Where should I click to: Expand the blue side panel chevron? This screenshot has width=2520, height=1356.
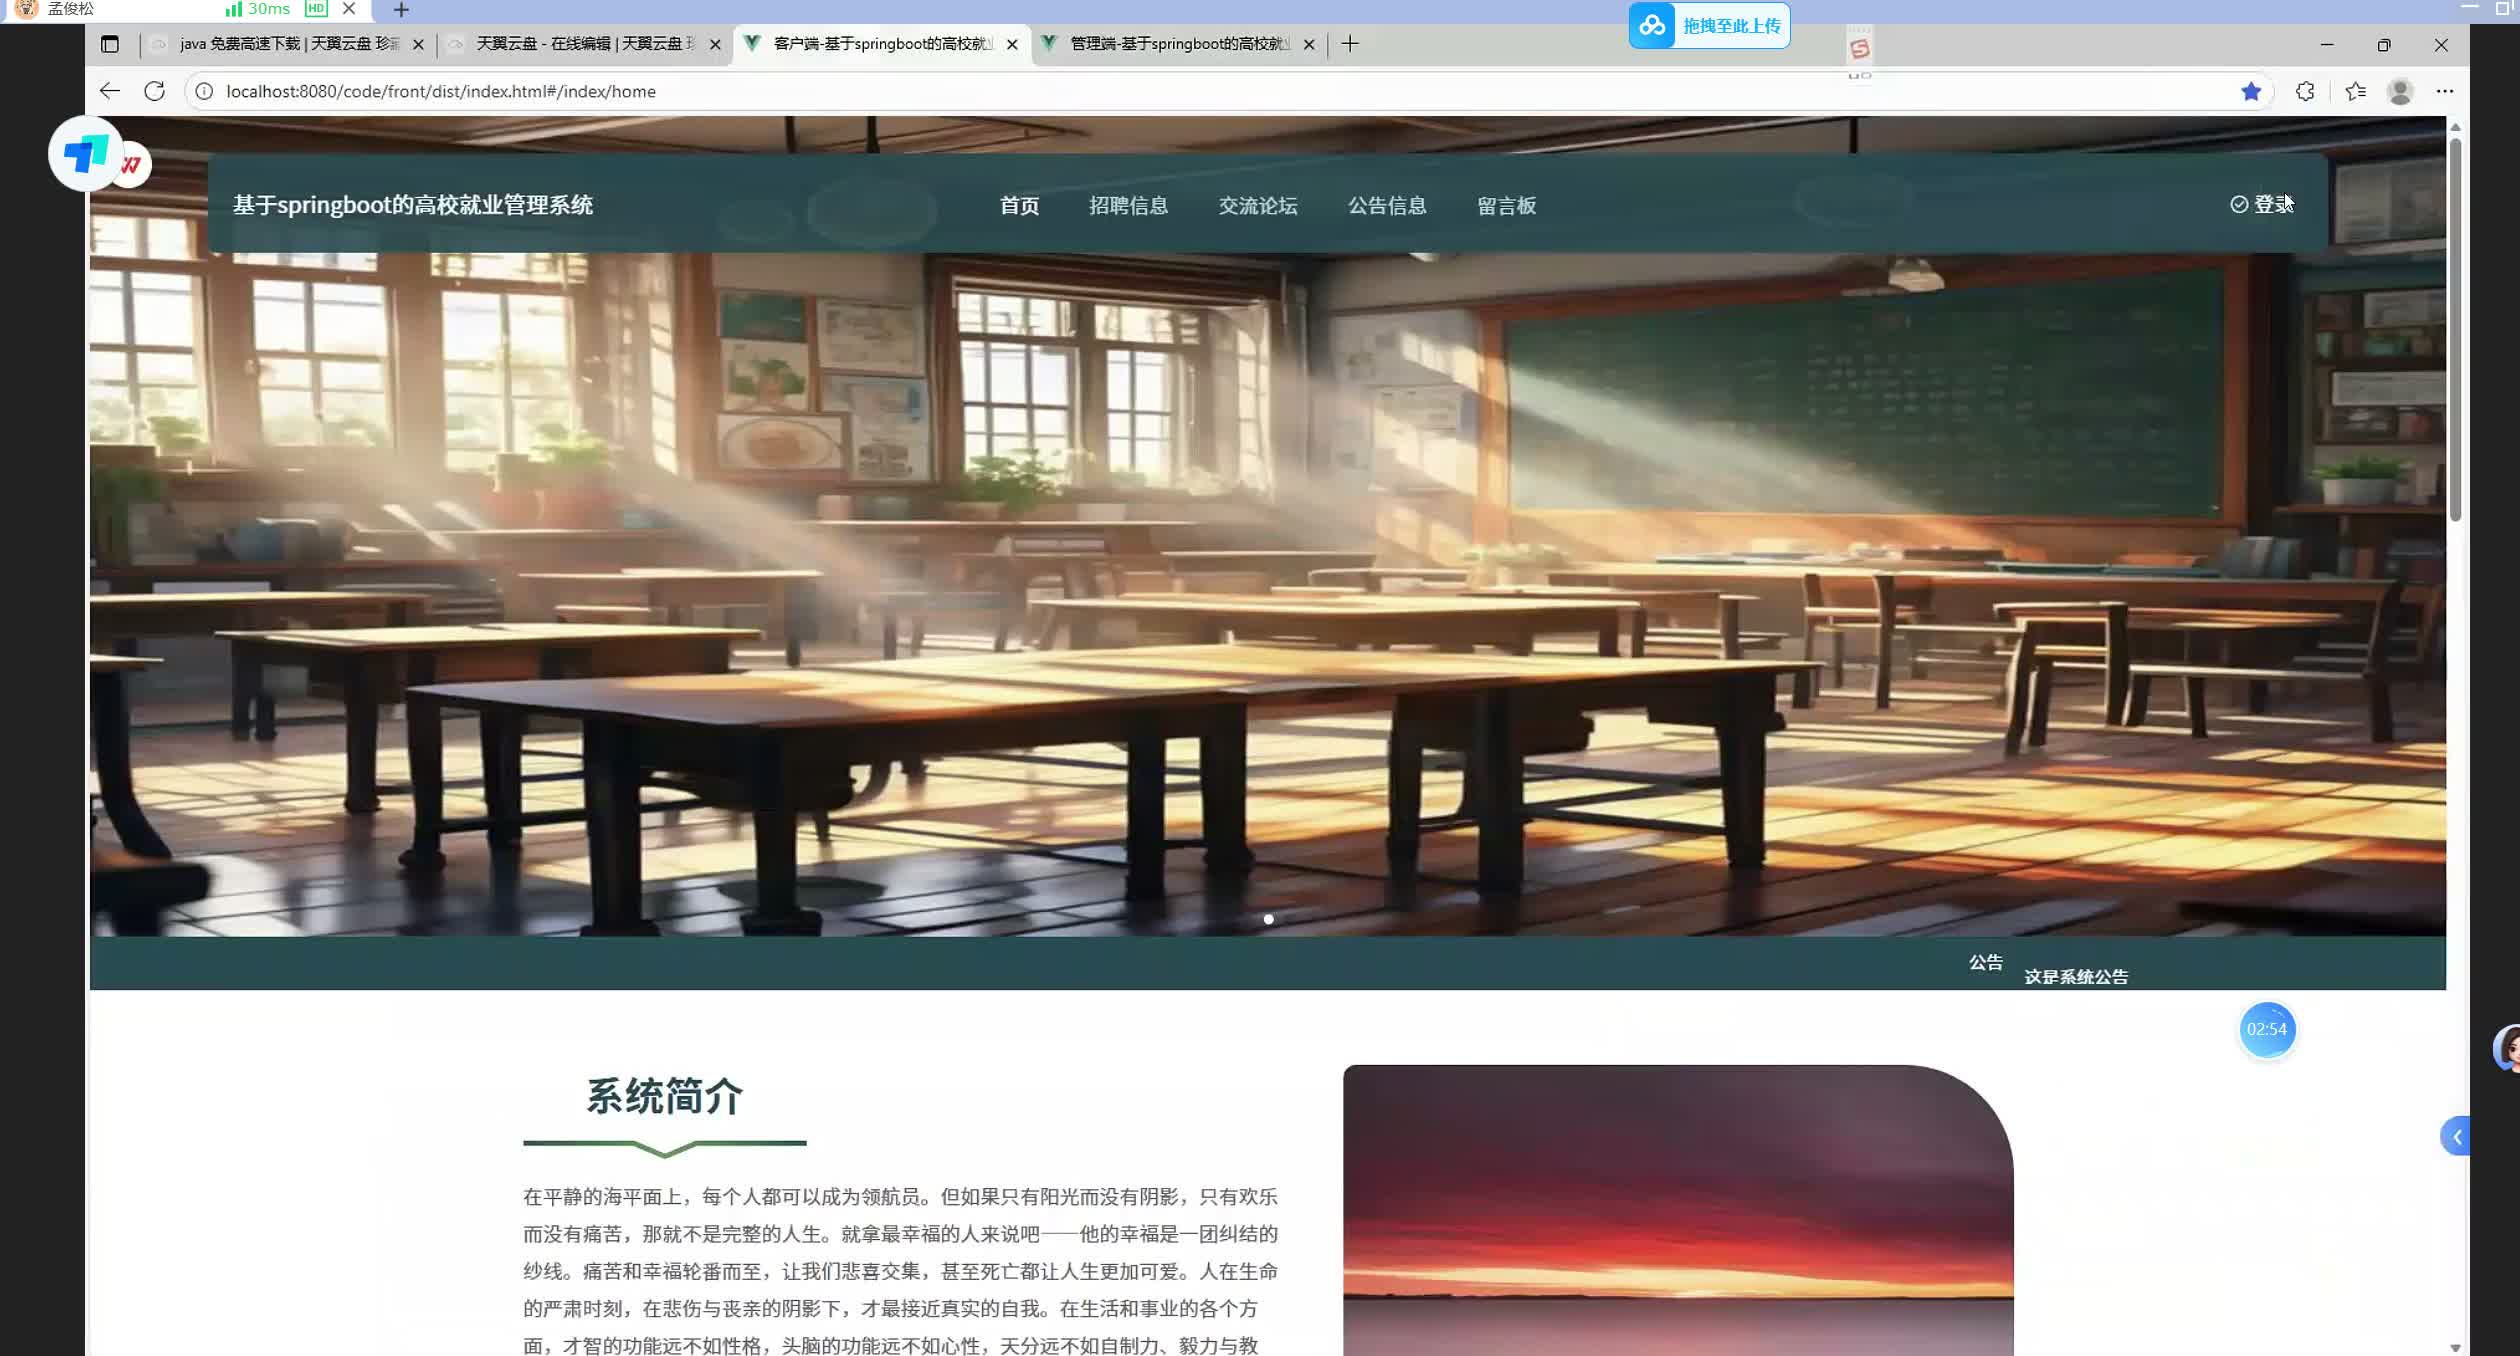click(2456, 1136)
